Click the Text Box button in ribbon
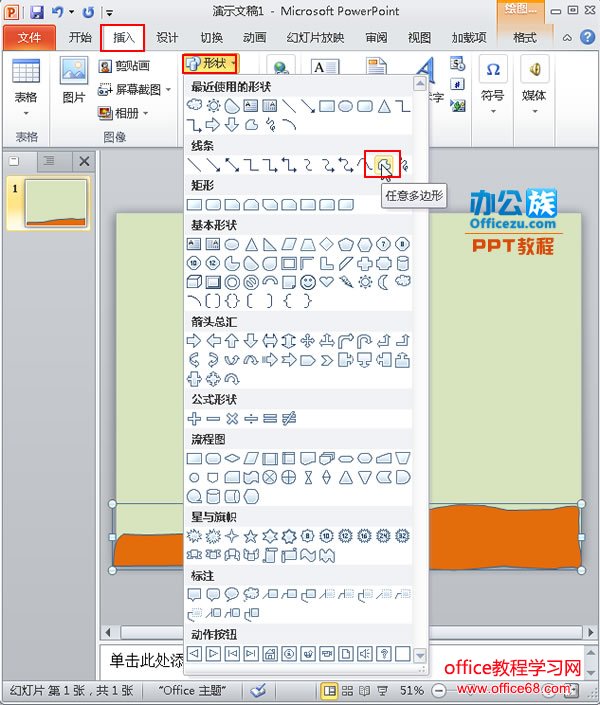600x705 pixels. click(x=325, y=67)
